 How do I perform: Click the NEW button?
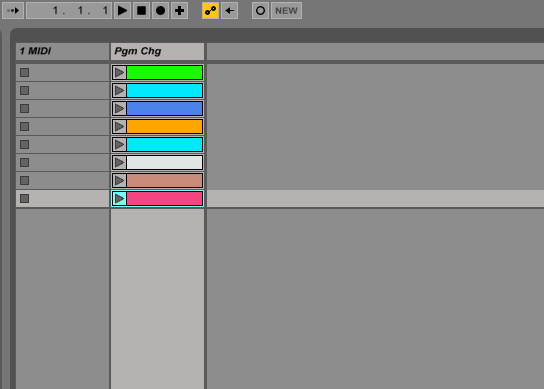tap(286, 11)
